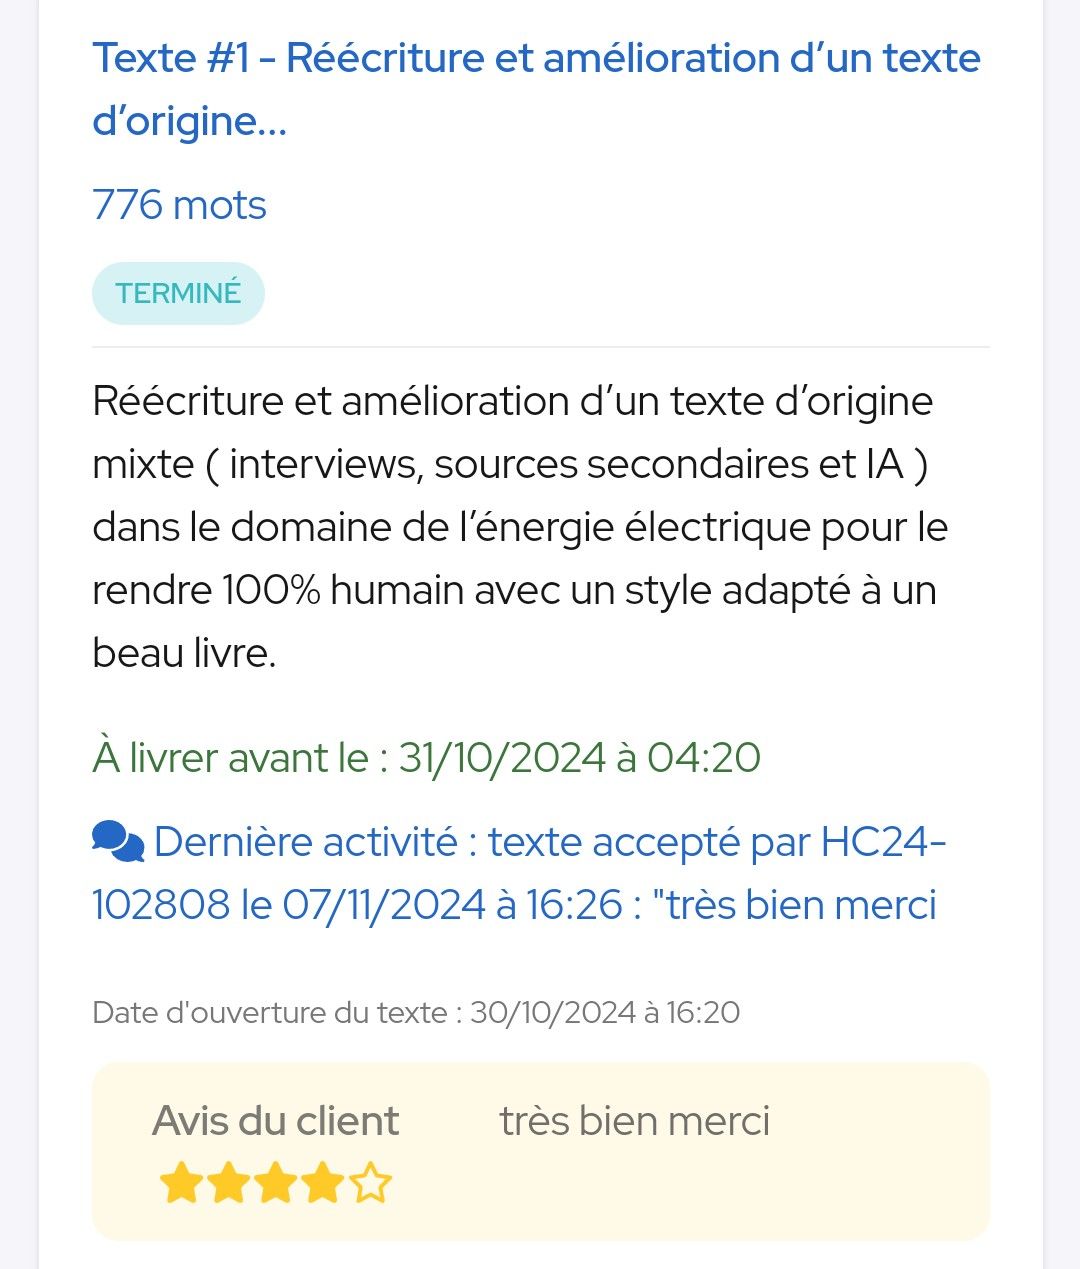Click the 31/10/2024 à 04:20 delivery date
Viewport: 1080px width, 1269px height.
click(x=580, y=757)
